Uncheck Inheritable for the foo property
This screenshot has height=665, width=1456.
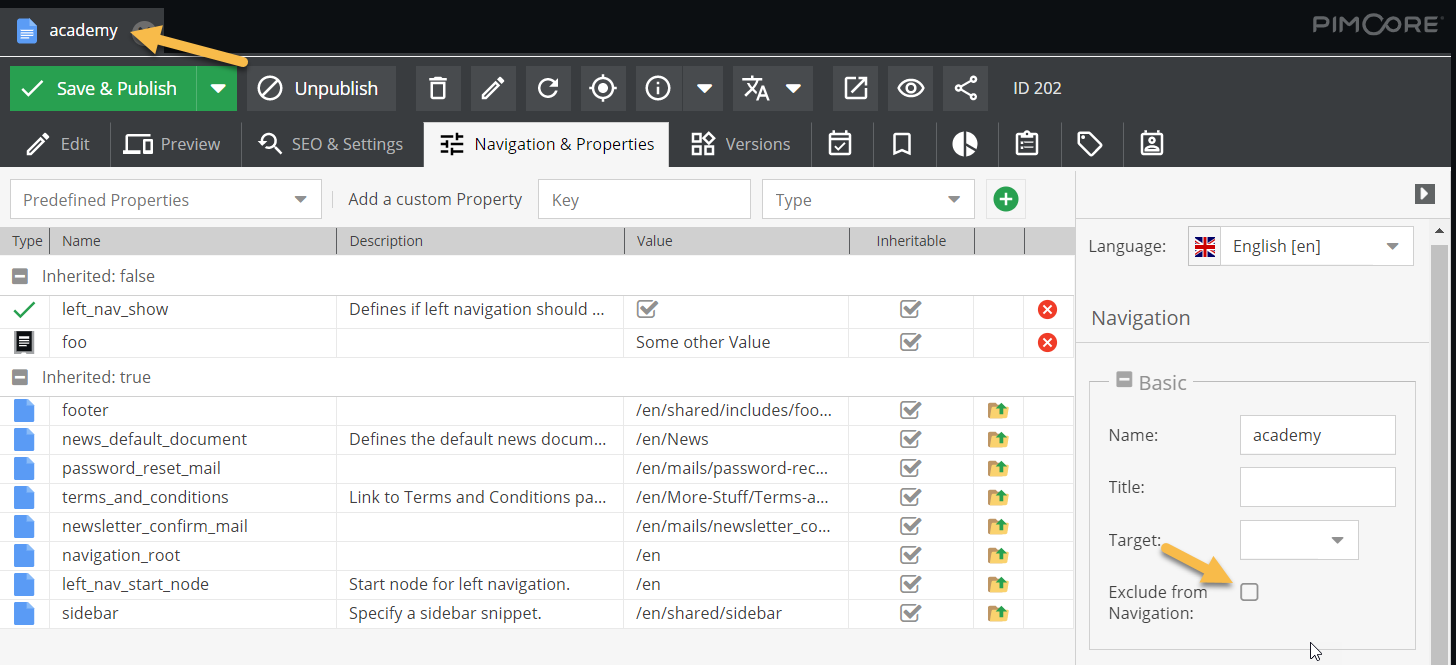pyautogui.click(x=910, y=342)
